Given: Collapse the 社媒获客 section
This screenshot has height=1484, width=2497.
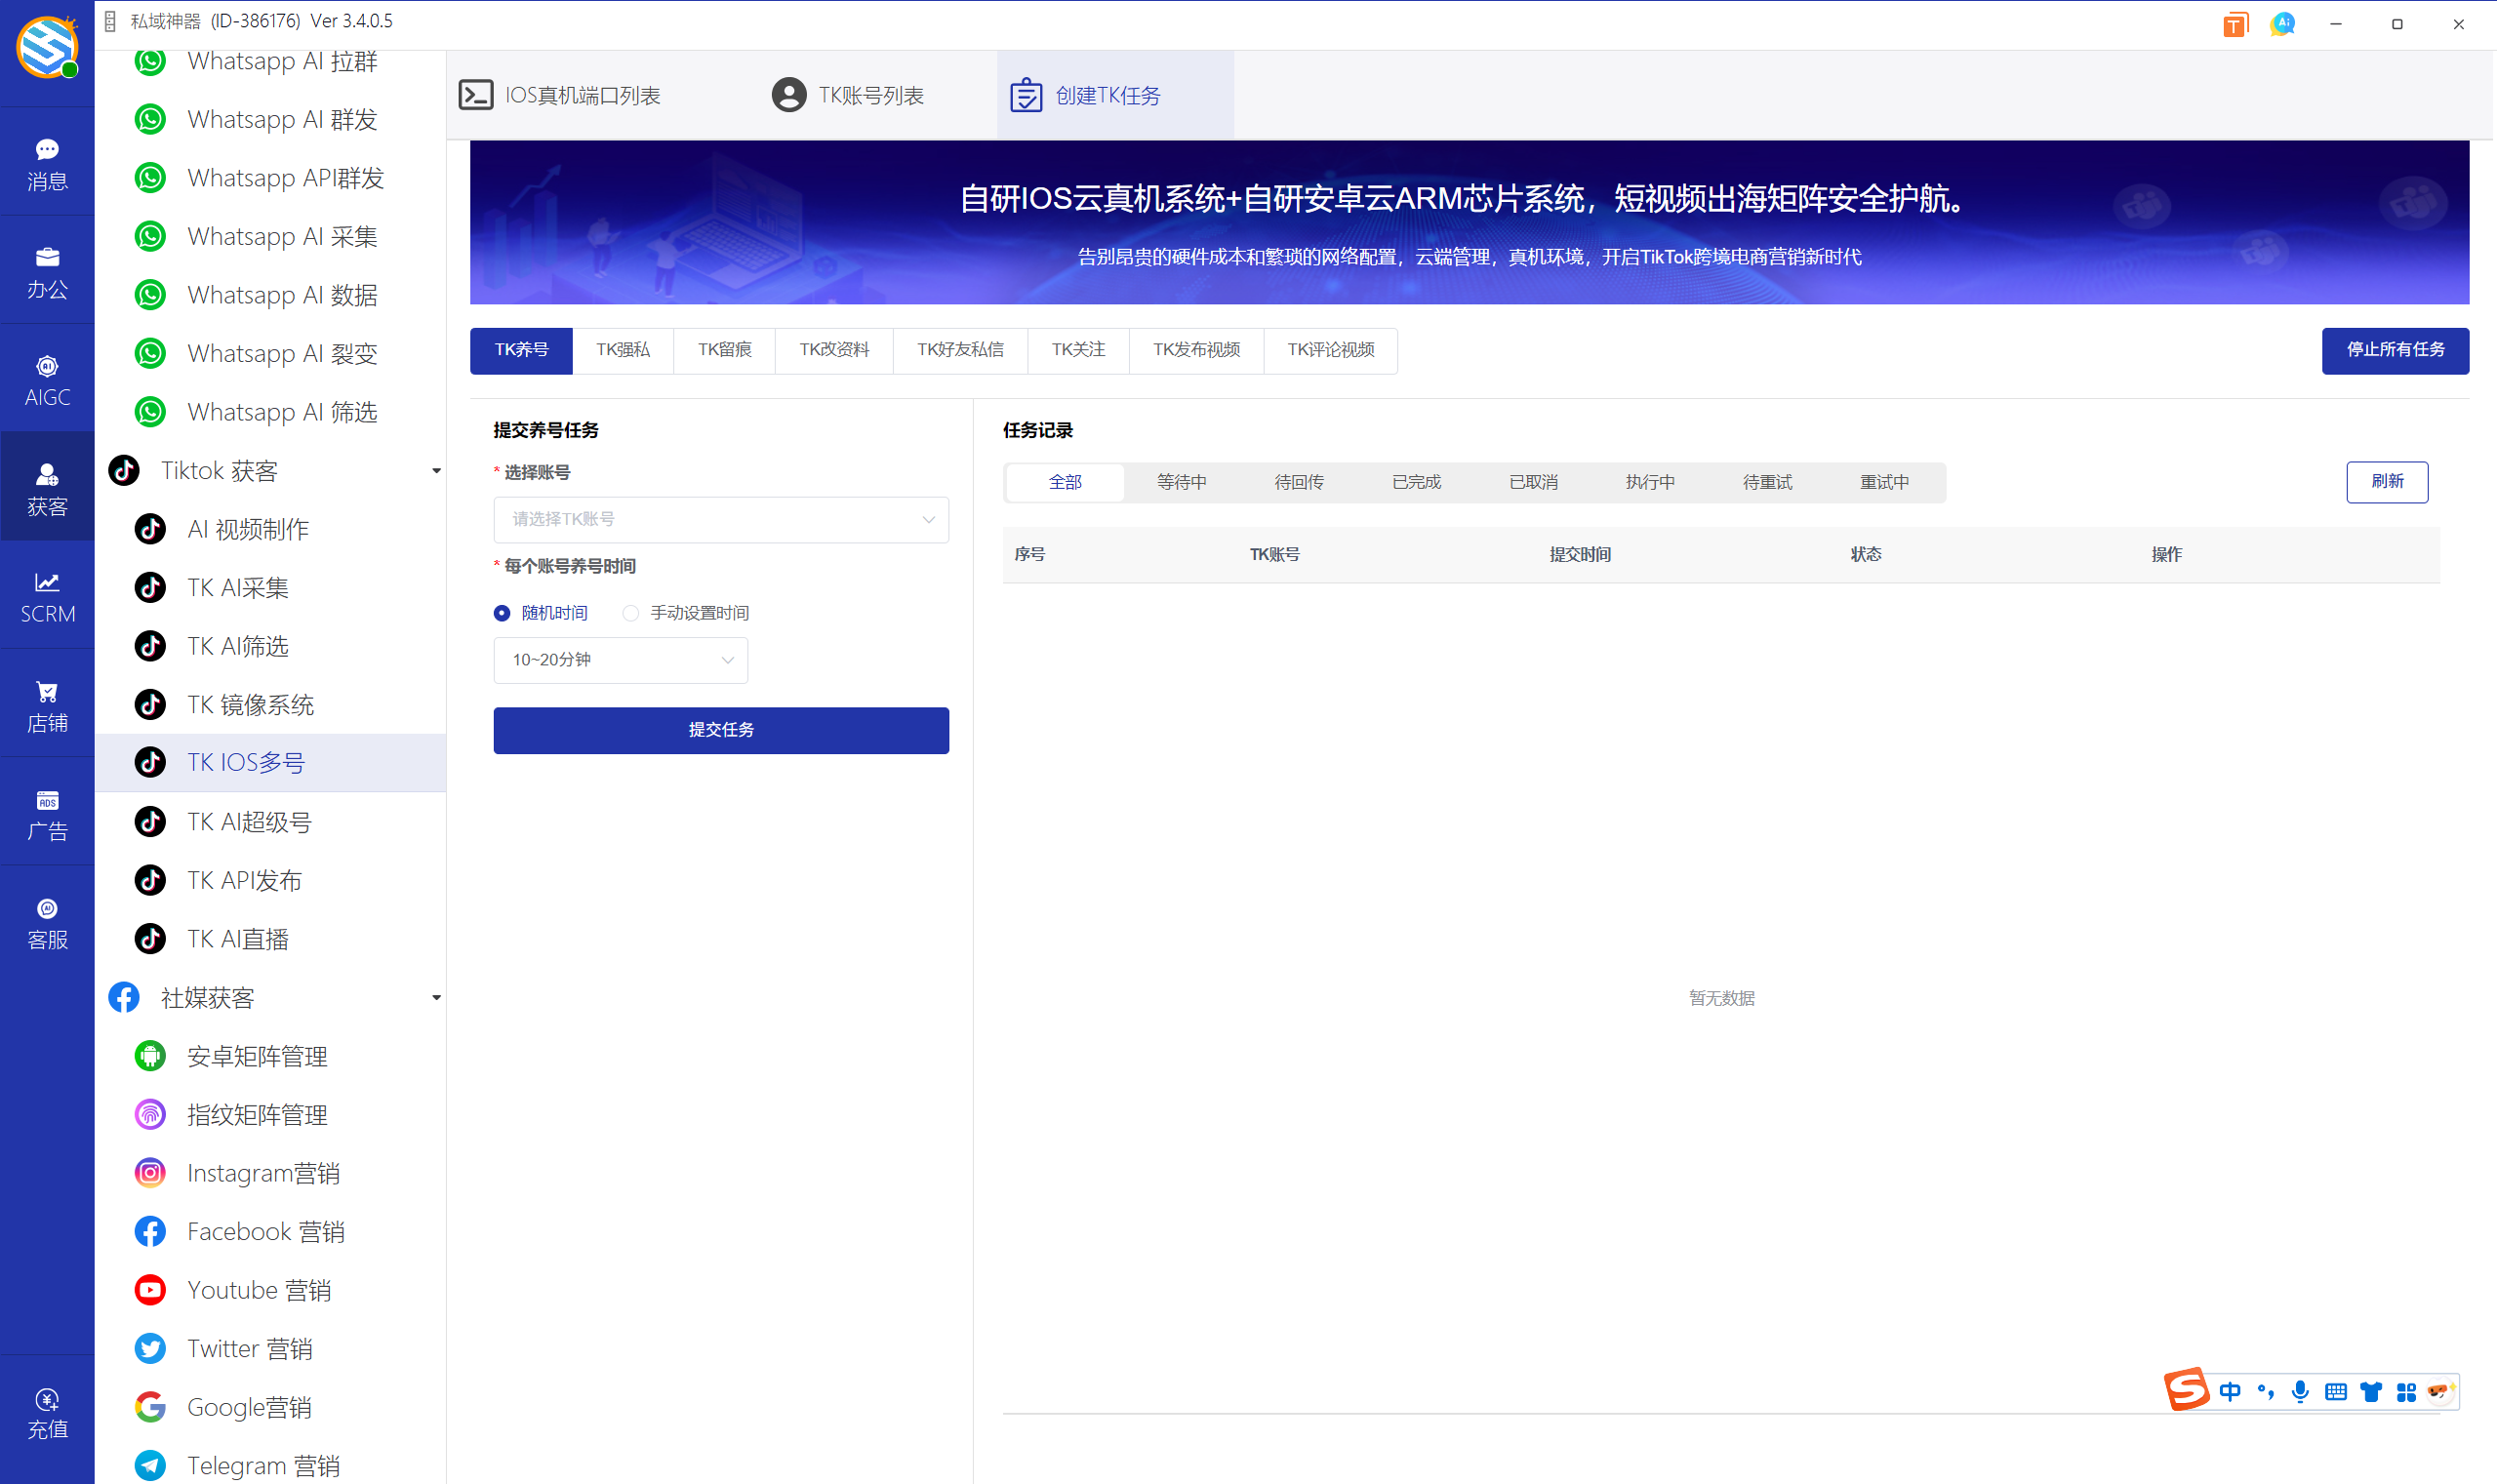Looking at the screenshot, I should point(436,997).
